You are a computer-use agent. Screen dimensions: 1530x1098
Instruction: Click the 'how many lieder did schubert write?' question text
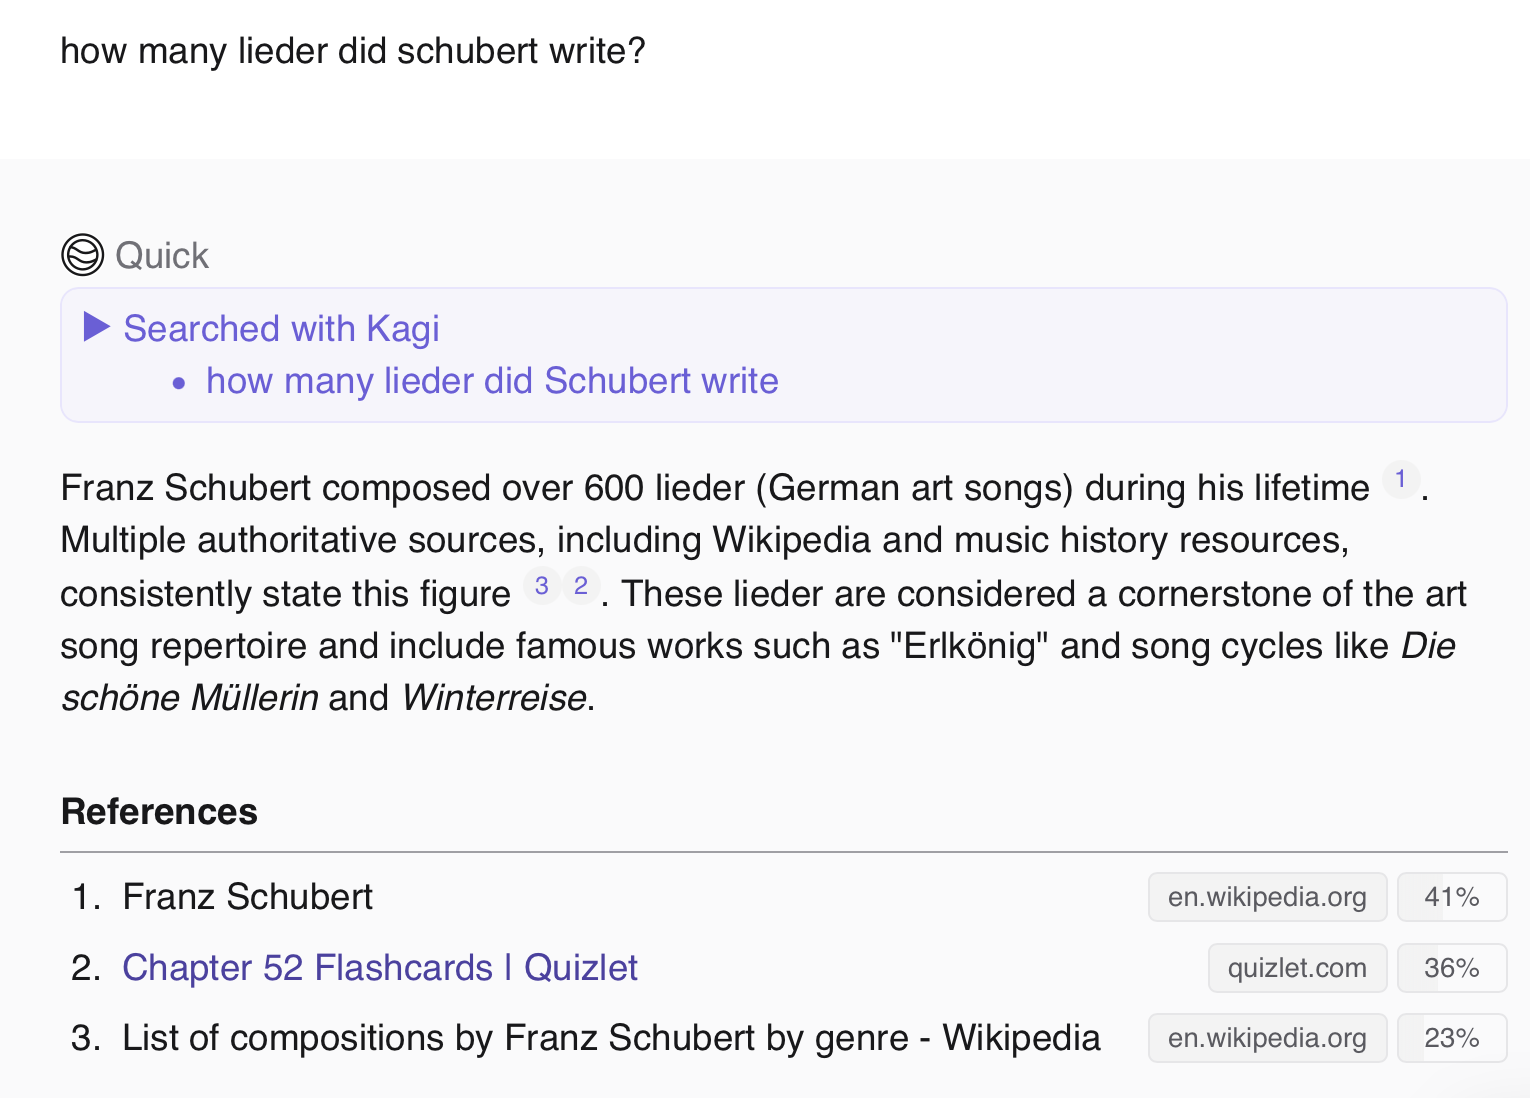[353, 51]
